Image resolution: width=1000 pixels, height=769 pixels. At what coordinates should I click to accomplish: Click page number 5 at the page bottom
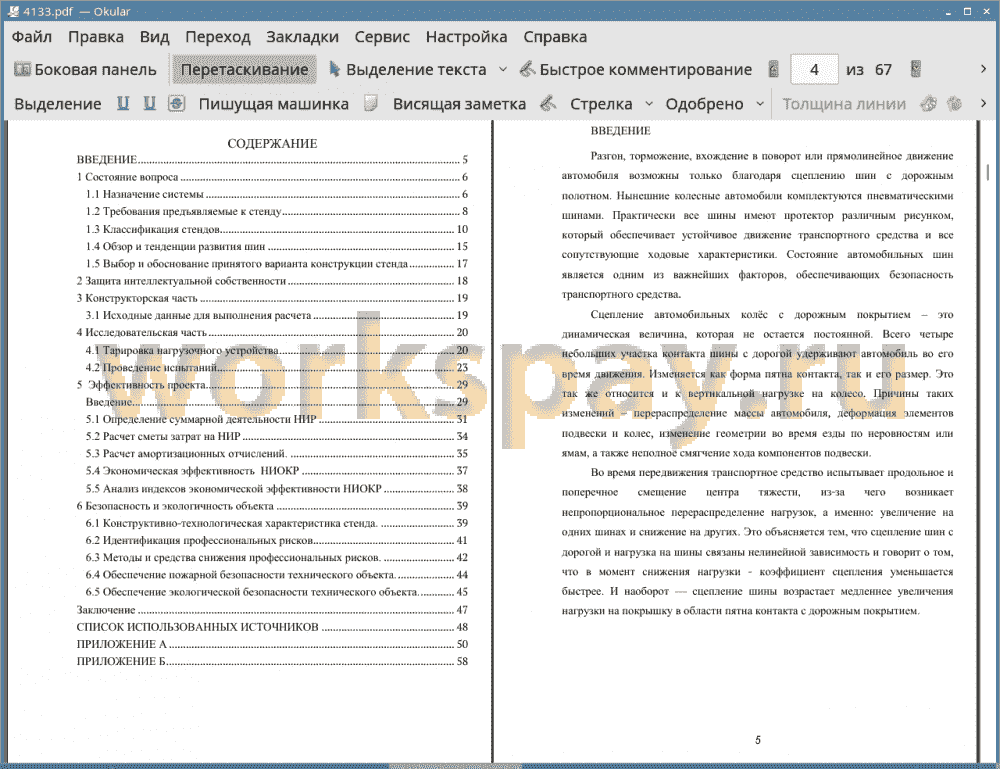[x=758, y=740]
